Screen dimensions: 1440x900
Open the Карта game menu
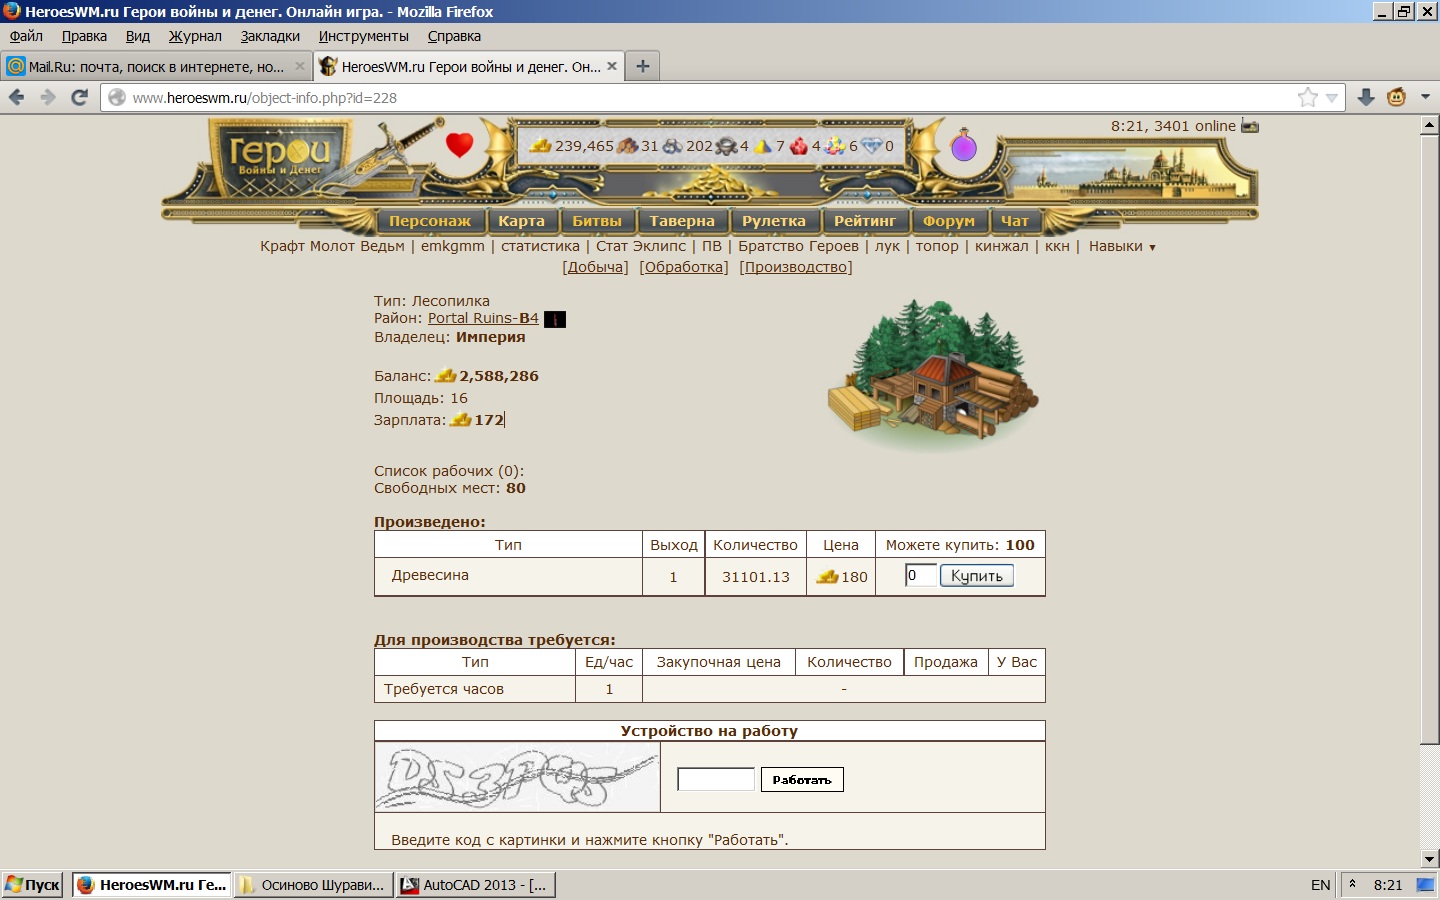click(522, 221)
